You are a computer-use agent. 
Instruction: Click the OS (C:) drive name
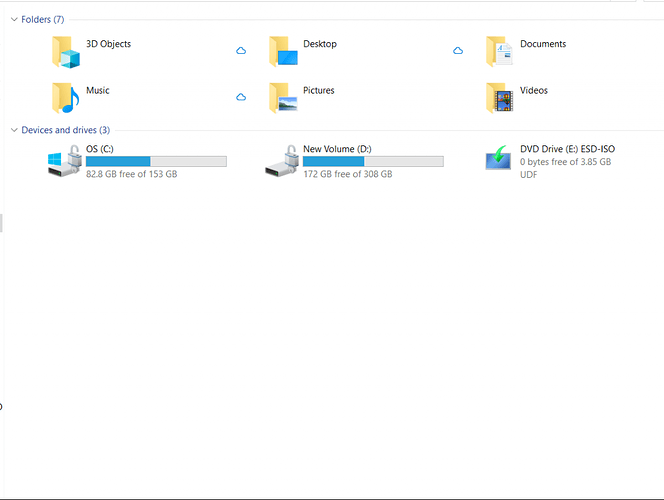(x=100, y=149)
